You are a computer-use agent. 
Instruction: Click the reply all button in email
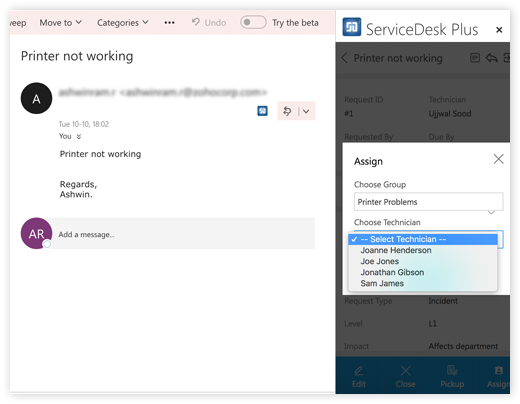pyautogui.click(x=287, y=111)
